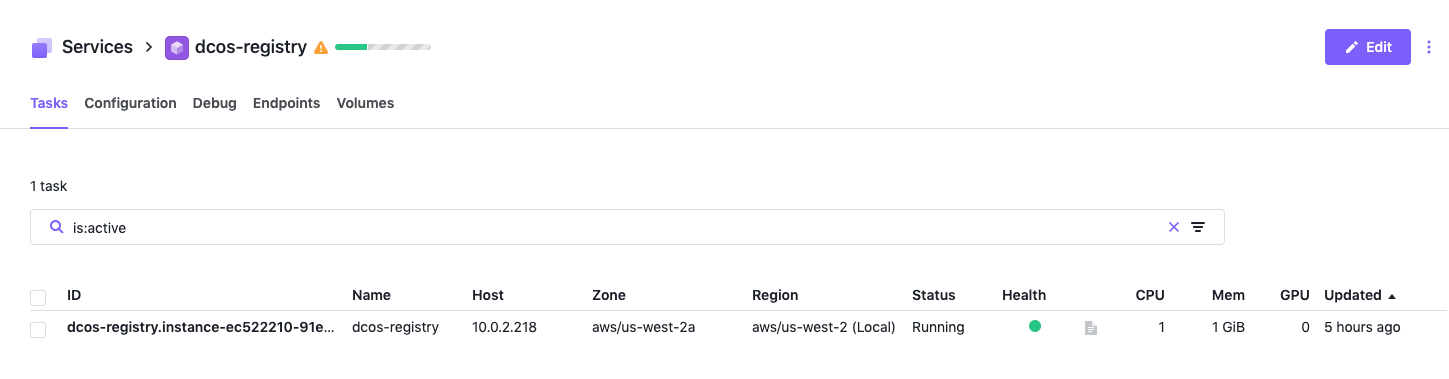Open the filter options dropdown icon

coord(1198,227)
